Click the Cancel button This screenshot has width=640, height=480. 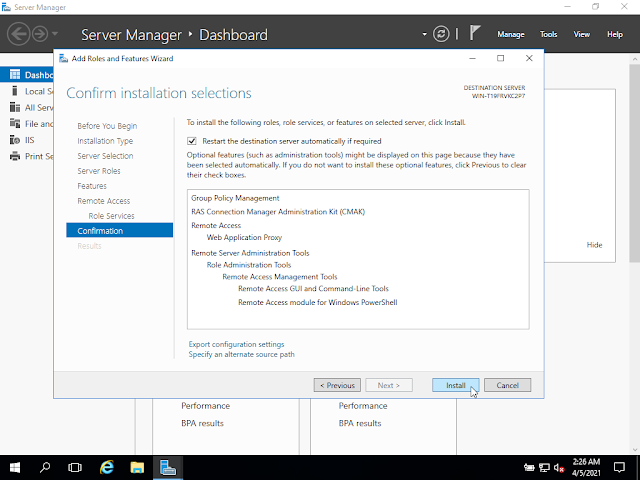(507, 385)
